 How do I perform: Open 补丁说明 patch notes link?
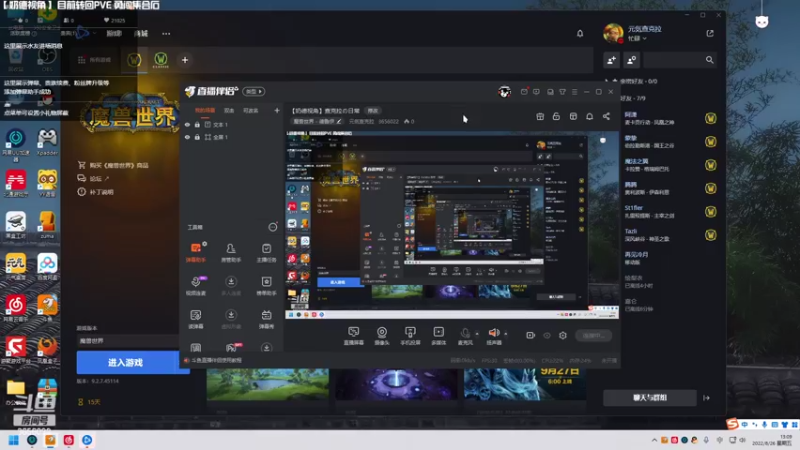96,192
